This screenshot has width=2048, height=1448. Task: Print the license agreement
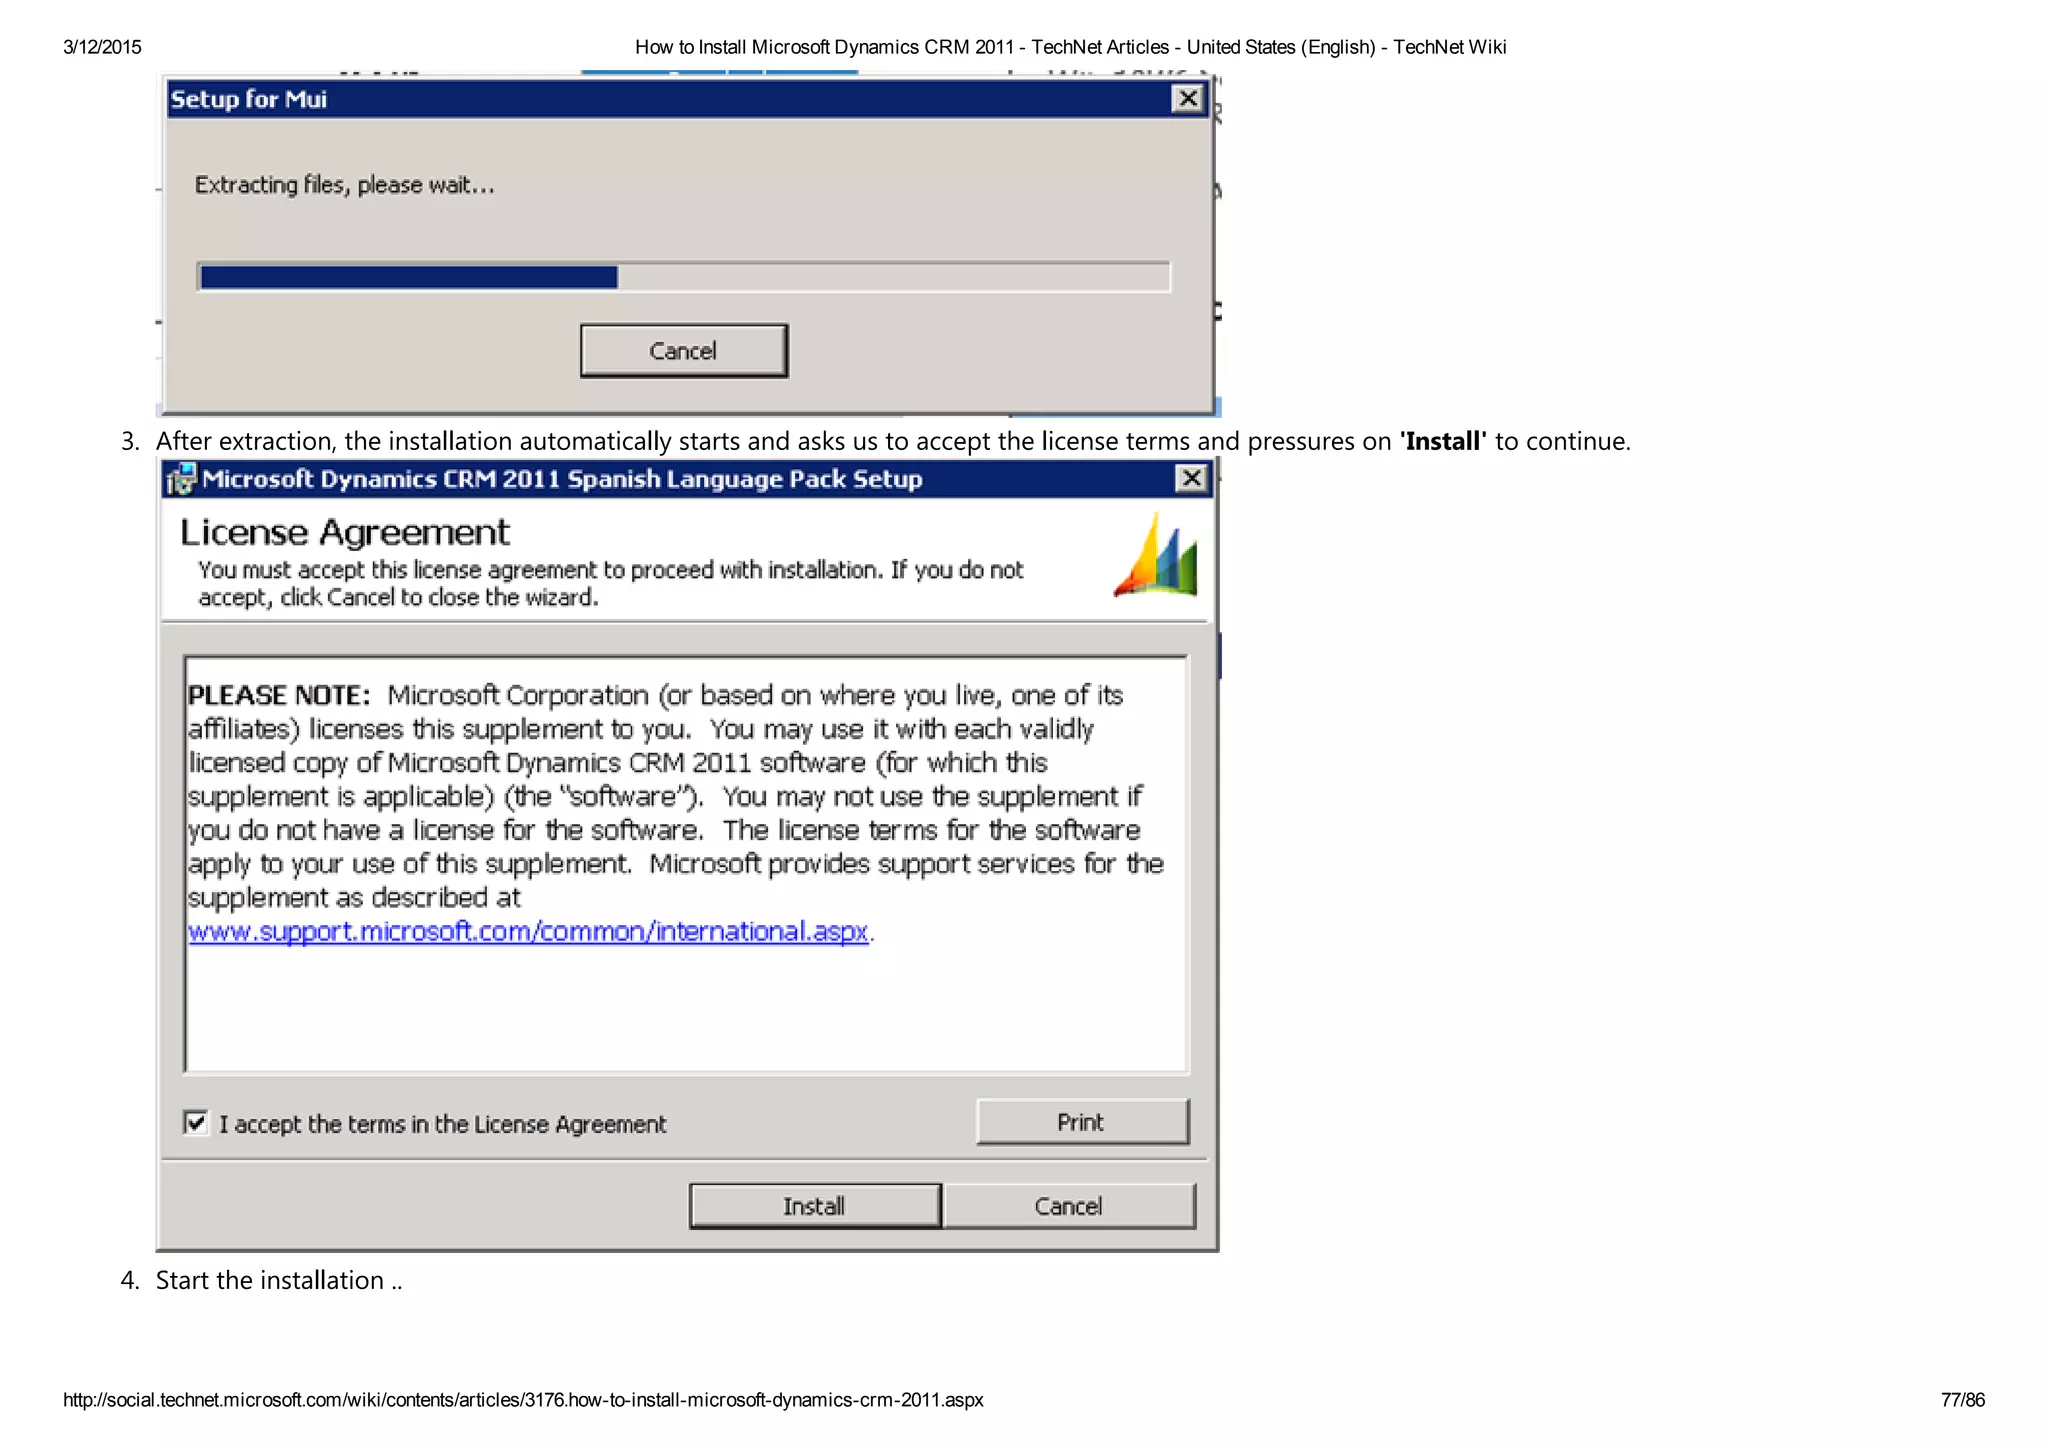1082,1122
